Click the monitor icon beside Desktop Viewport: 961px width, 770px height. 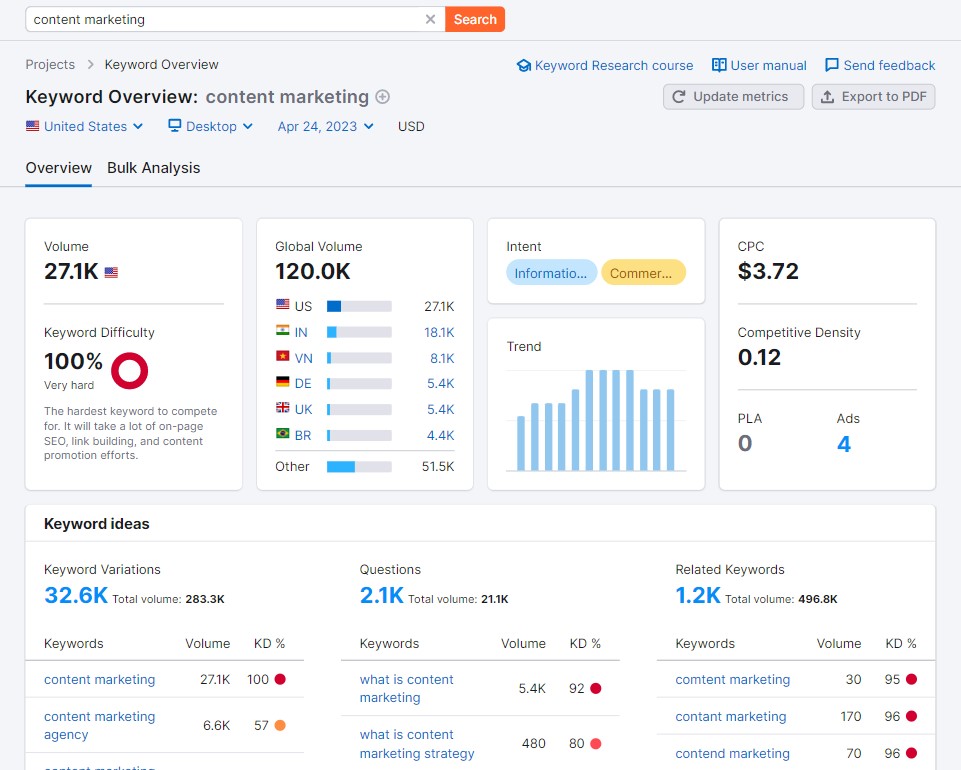tap(175, 126)
